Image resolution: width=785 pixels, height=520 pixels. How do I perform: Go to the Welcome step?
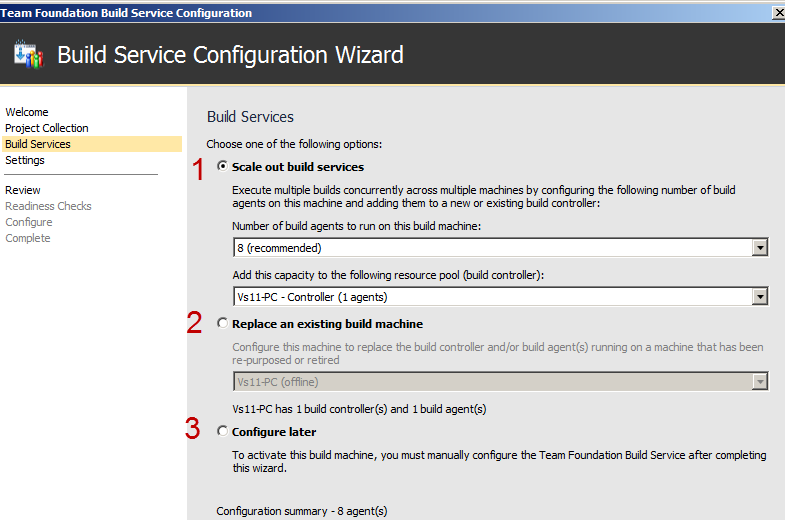27,112
